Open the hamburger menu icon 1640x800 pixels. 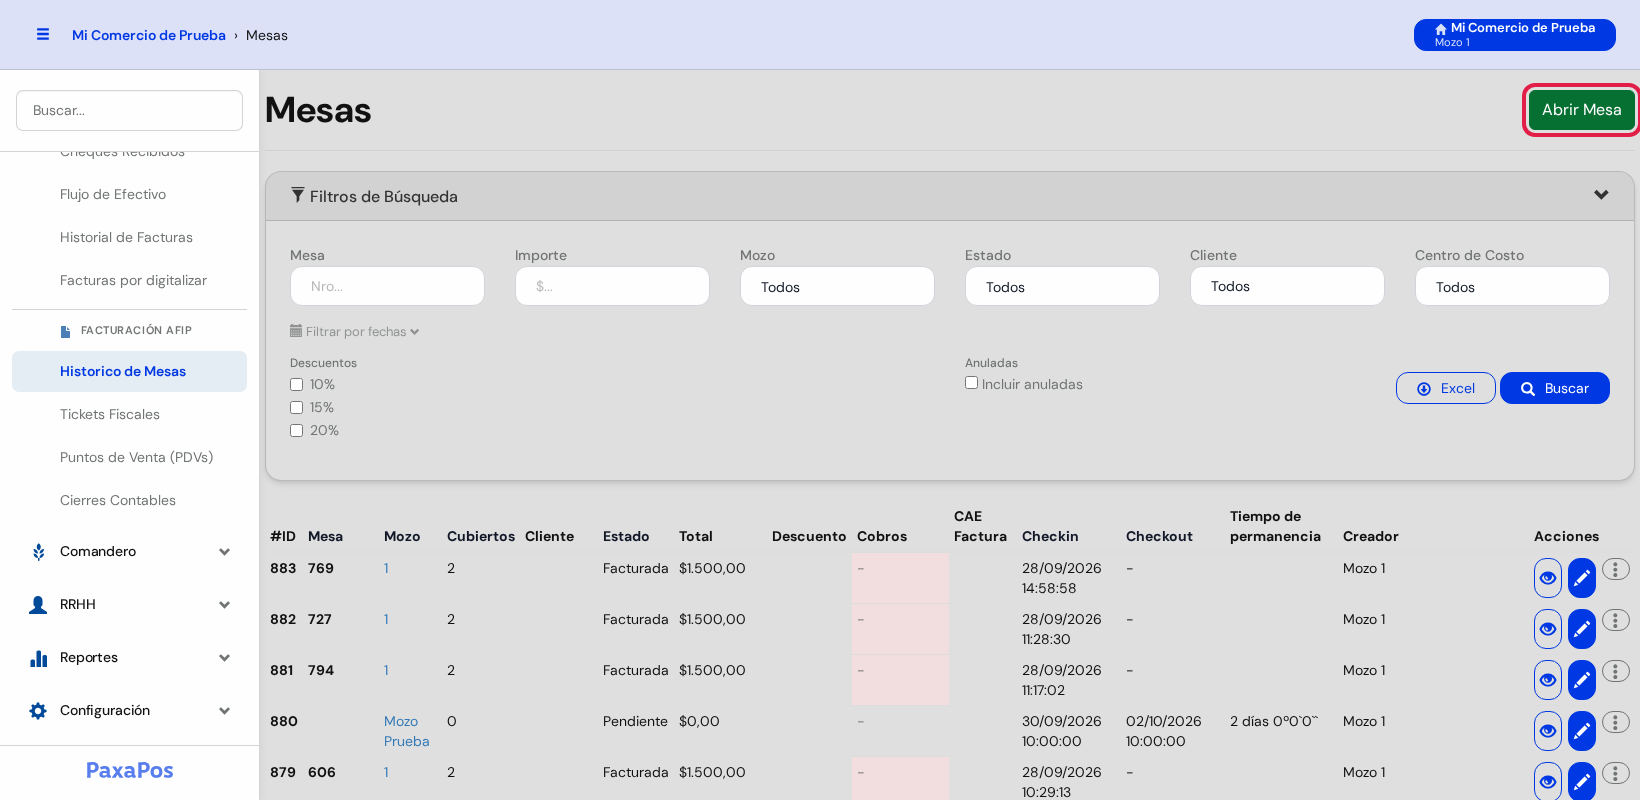43,34
